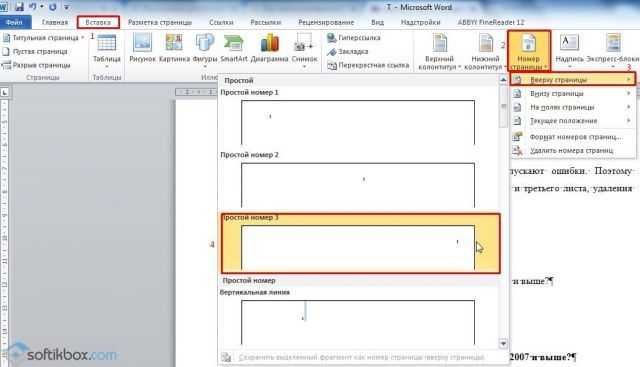Image resolution: width=640 pixels, height=367 pixels.
Task: Insert a picture with Рисунок icon
Action: click(142, 43)
